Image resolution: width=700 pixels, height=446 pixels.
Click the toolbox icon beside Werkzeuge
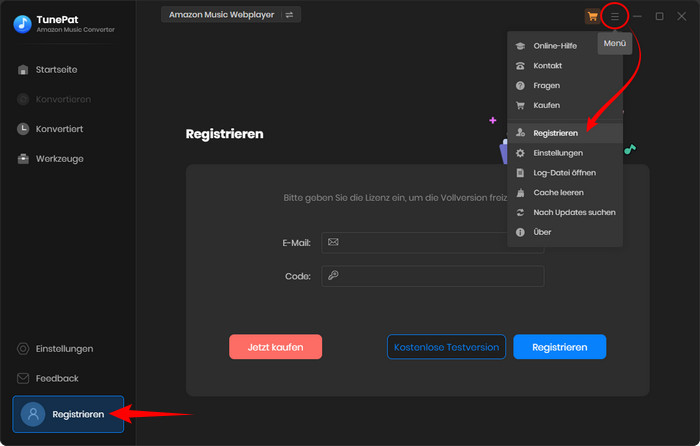pos(23,158)
